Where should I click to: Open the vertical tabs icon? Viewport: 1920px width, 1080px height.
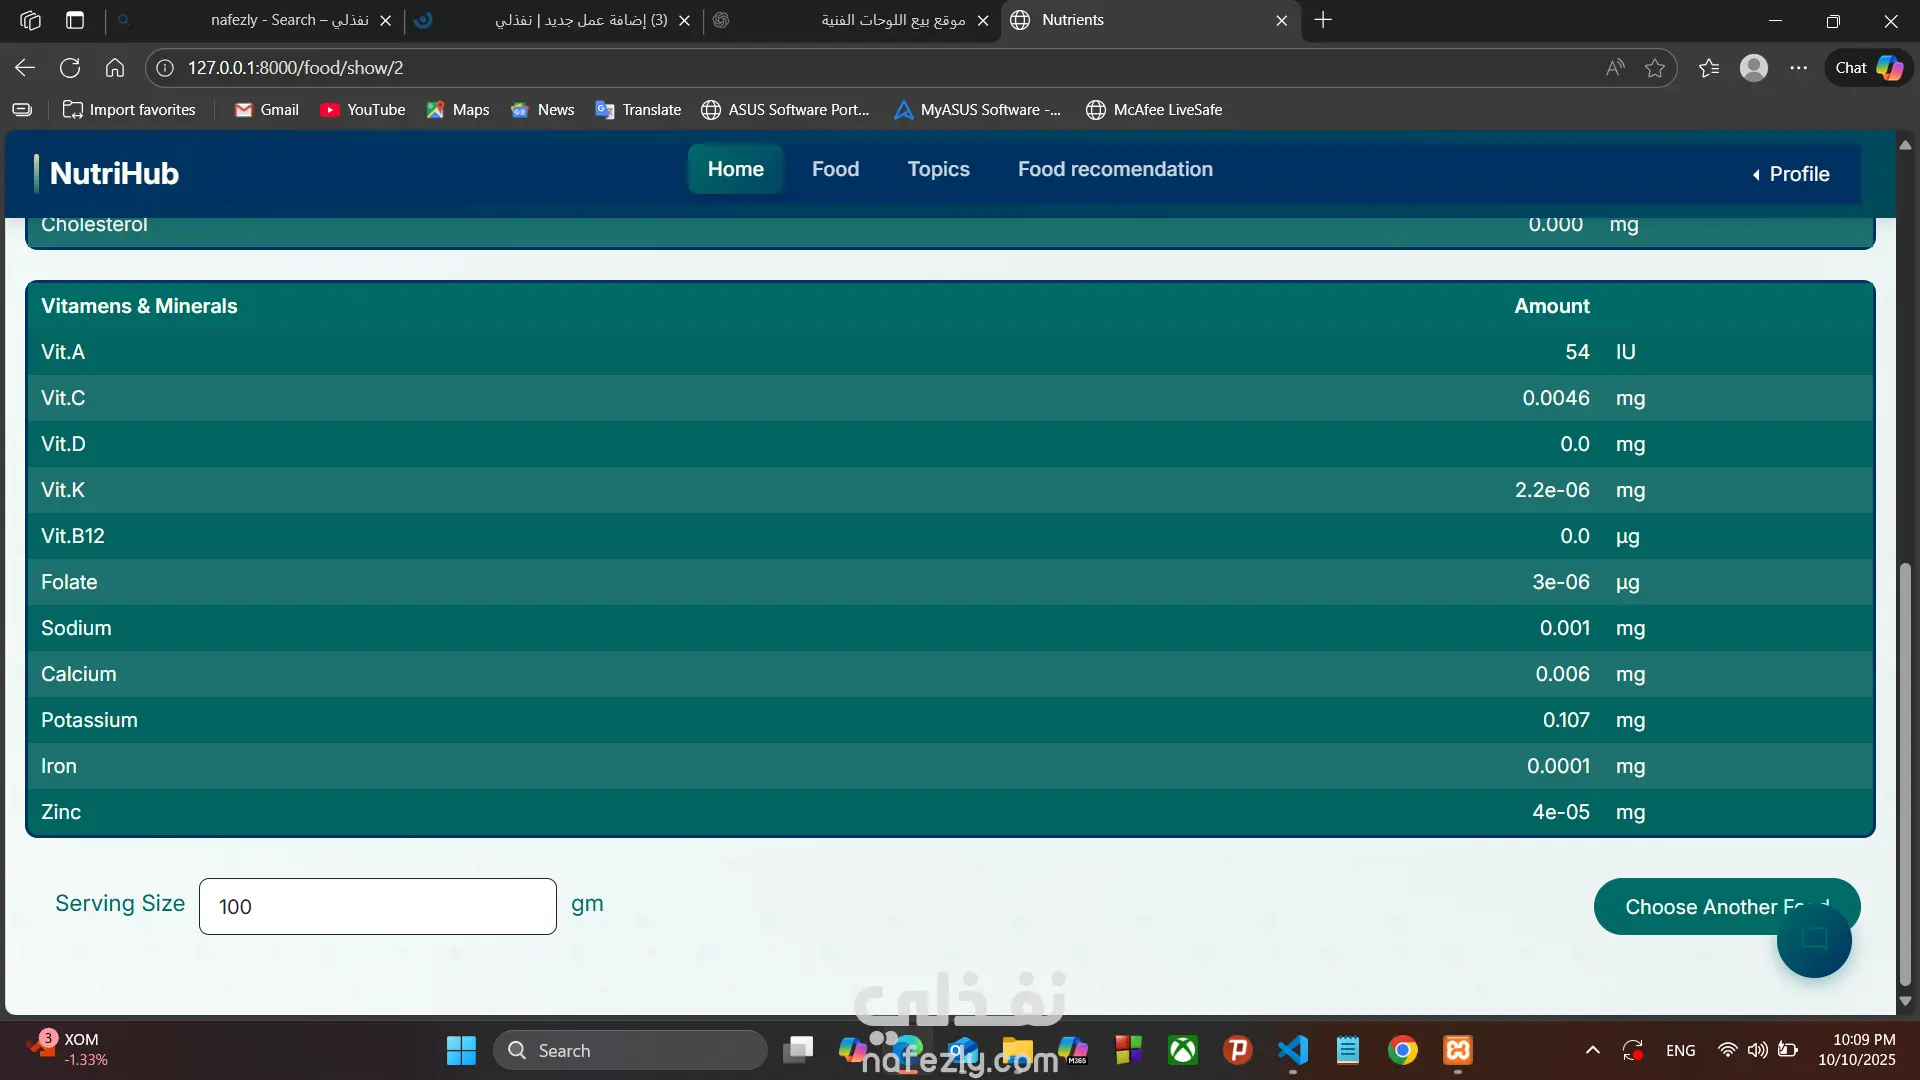(75, 20)
